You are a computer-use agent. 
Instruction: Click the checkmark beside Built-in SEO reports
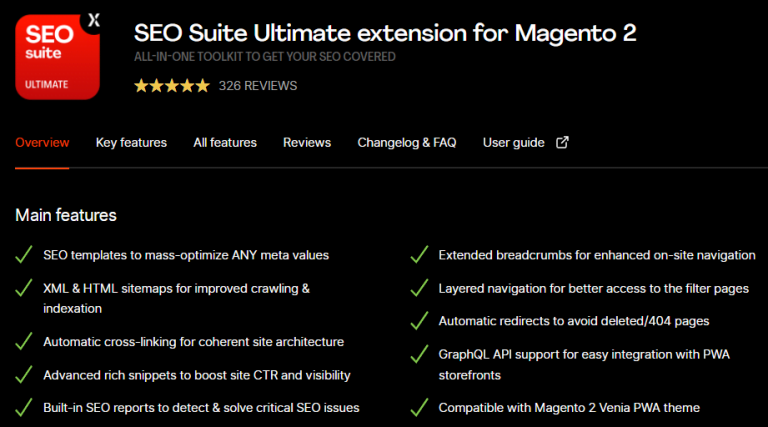click(24, 407)
